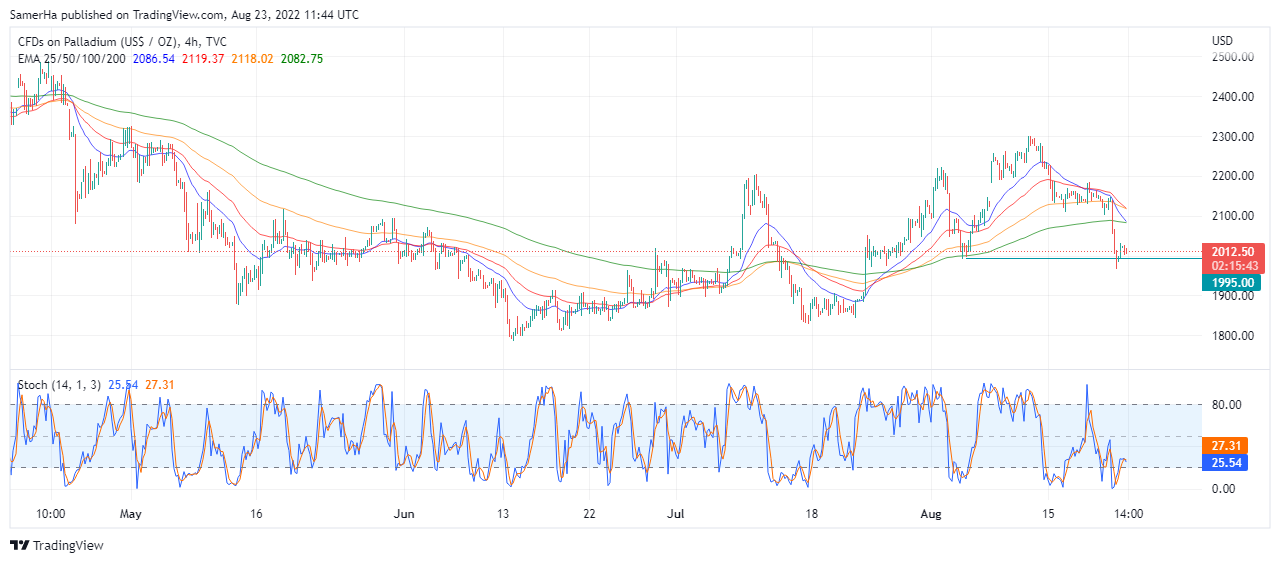Select the Stoch (14, 1, 3) indicator legend
The width and height of the screenshot is (1280, 563).
(60, 384)
